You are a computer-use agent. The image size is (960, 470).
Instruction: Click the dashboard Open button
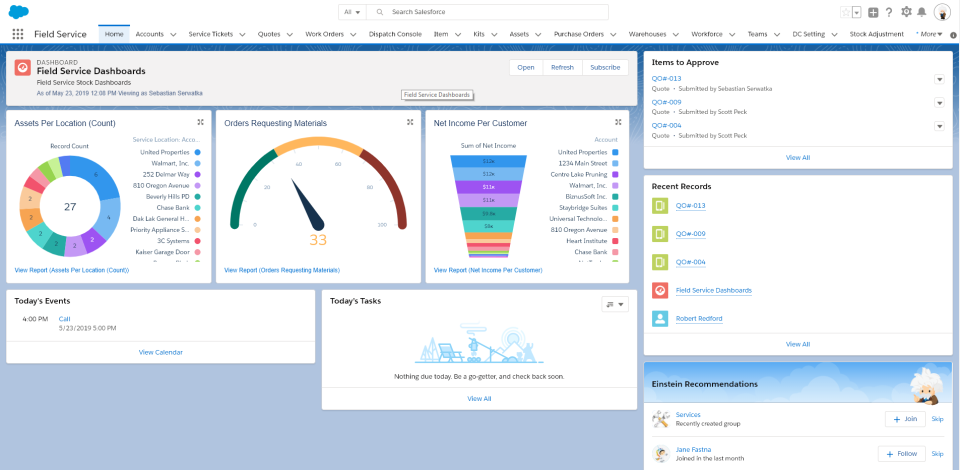click(526, 67)
